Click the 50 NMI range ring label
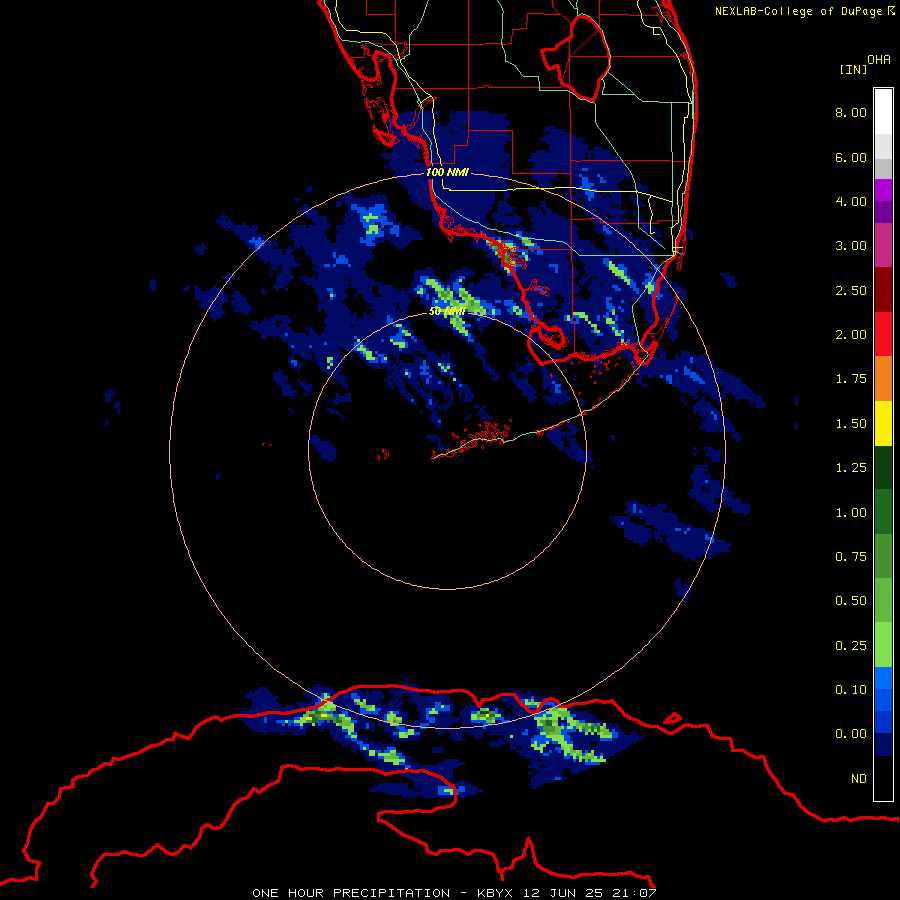 pyautogui.click(x=447, y=311)
